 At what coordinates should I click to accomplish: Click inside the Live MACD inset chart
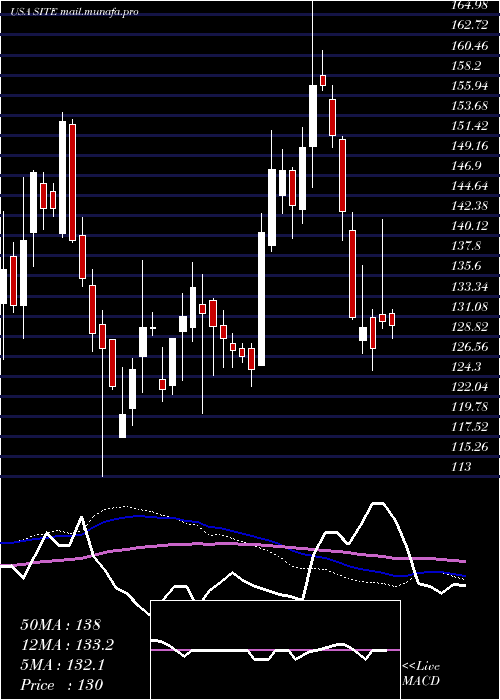click(275, 650)
